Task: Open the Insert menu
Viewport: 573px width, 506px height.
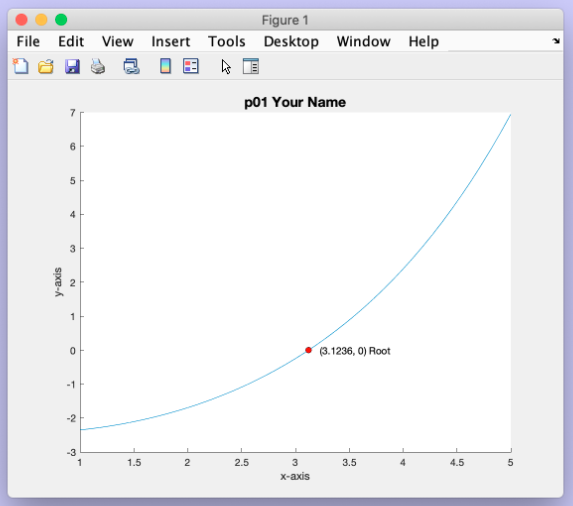Action: tap(171, 41)
